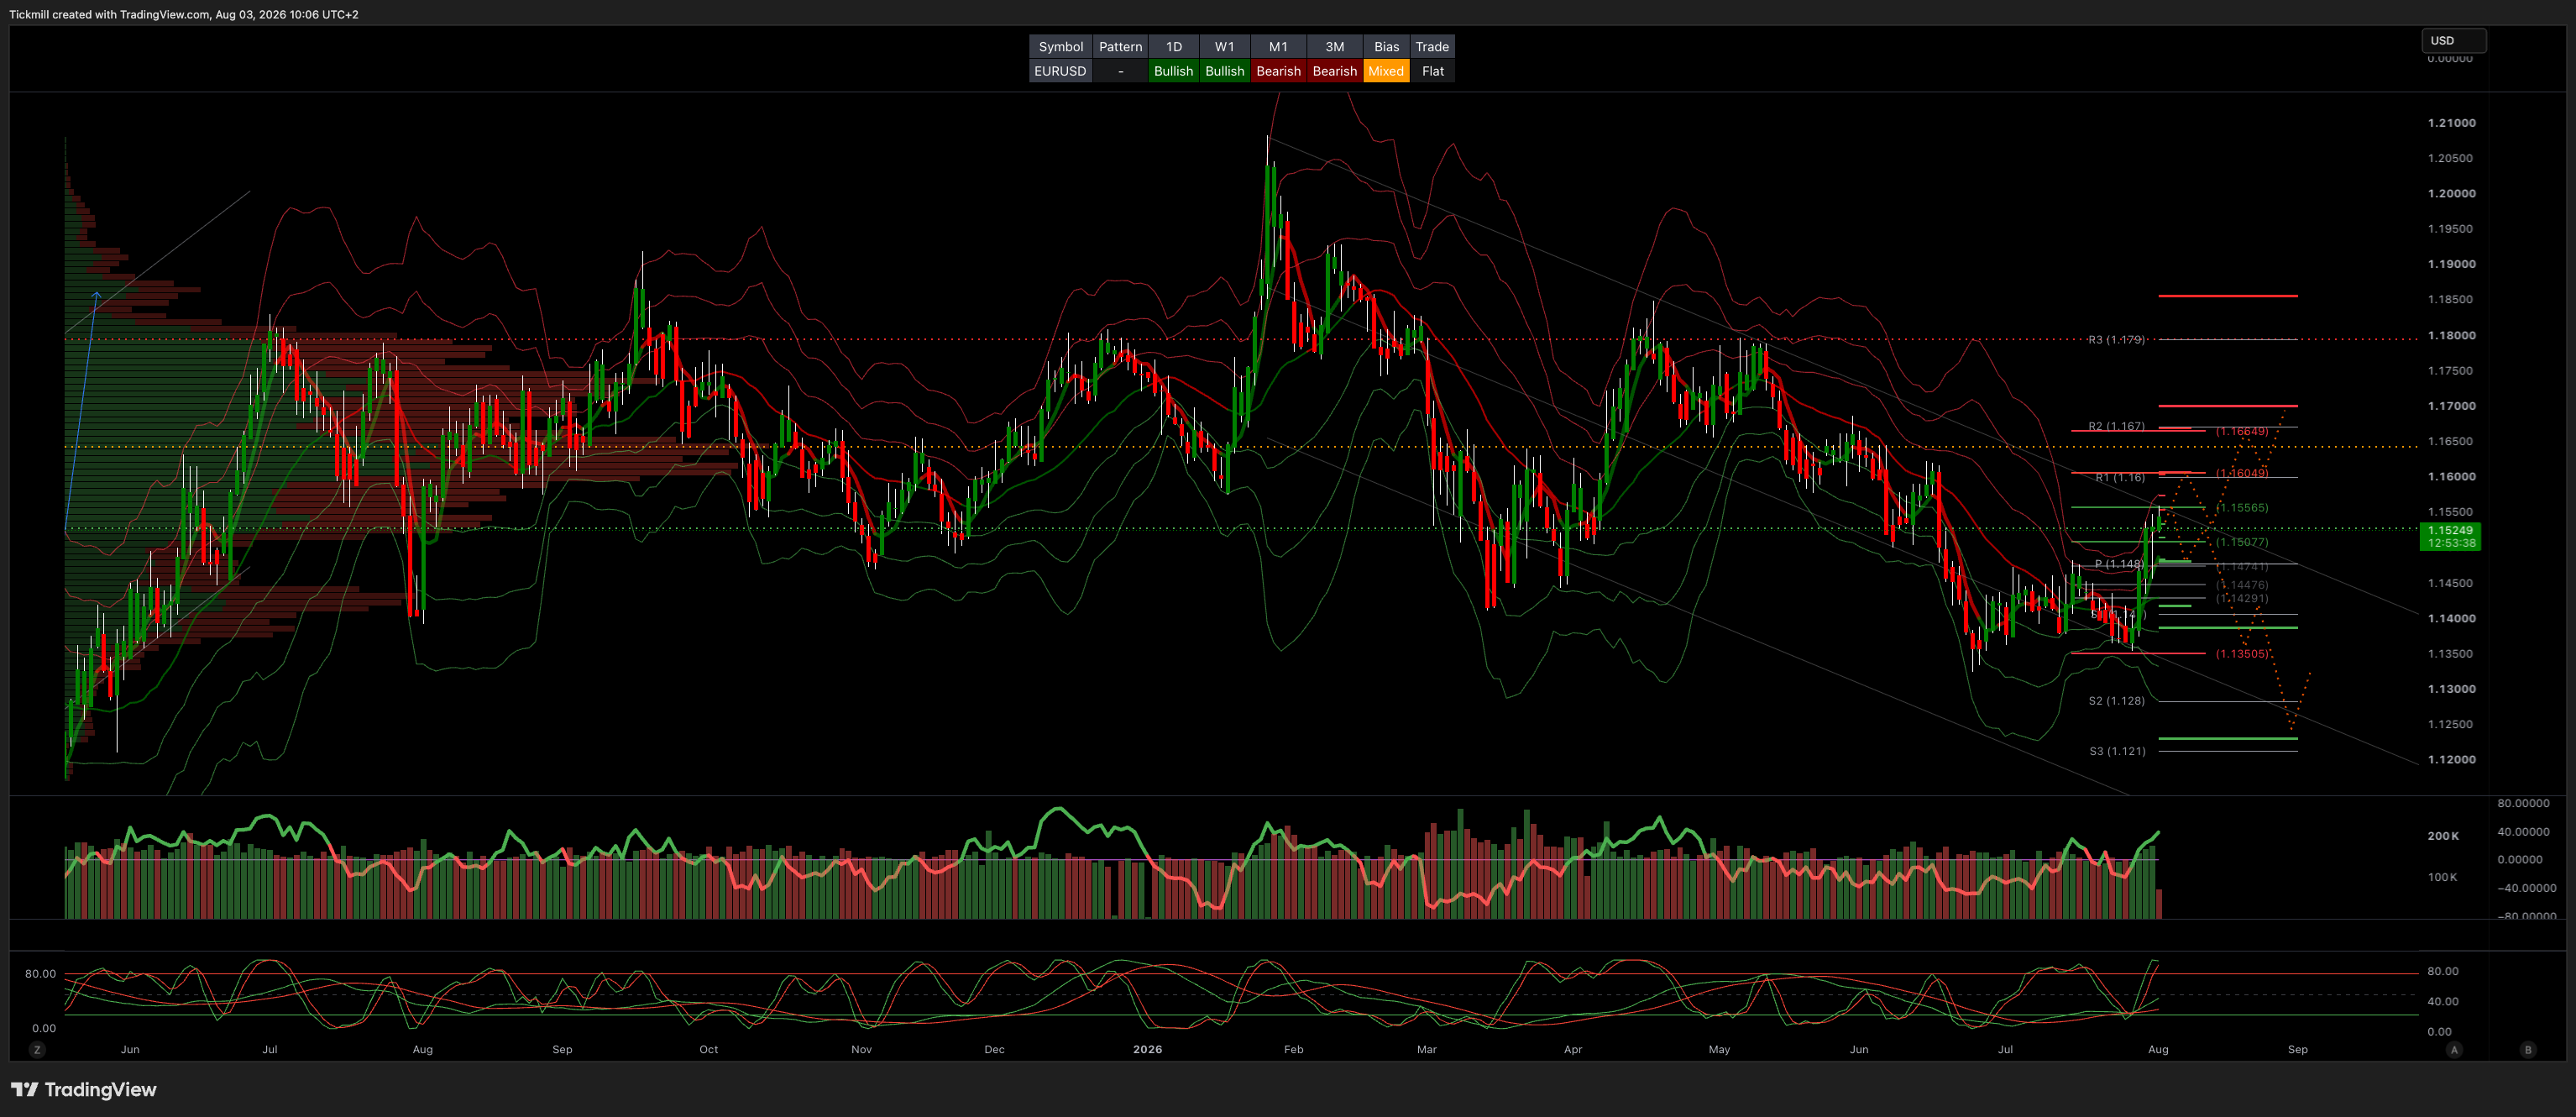Click the Pattern column header
The width and height of the screenshot is (2576, 1117).
[x=1120, y=46]
